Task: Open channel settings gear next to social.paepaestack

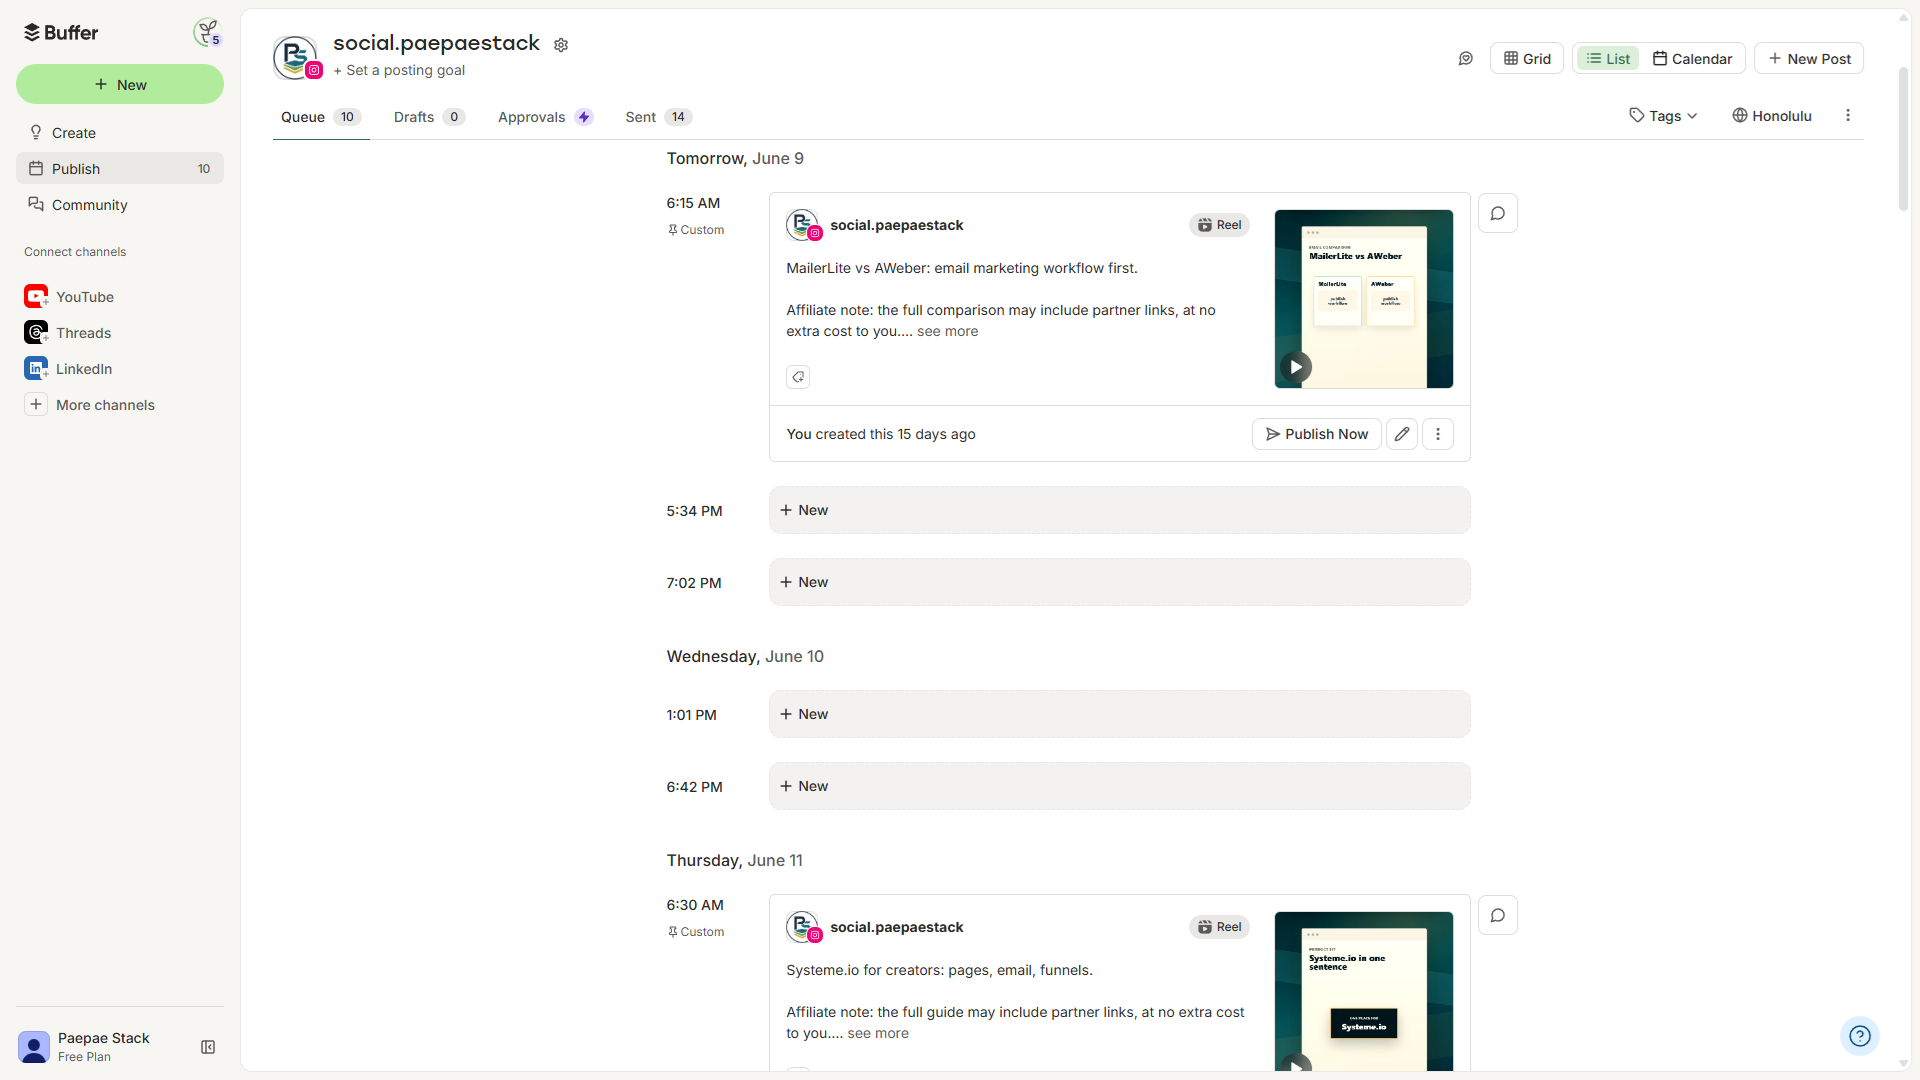Action: [x=561, y=45]
